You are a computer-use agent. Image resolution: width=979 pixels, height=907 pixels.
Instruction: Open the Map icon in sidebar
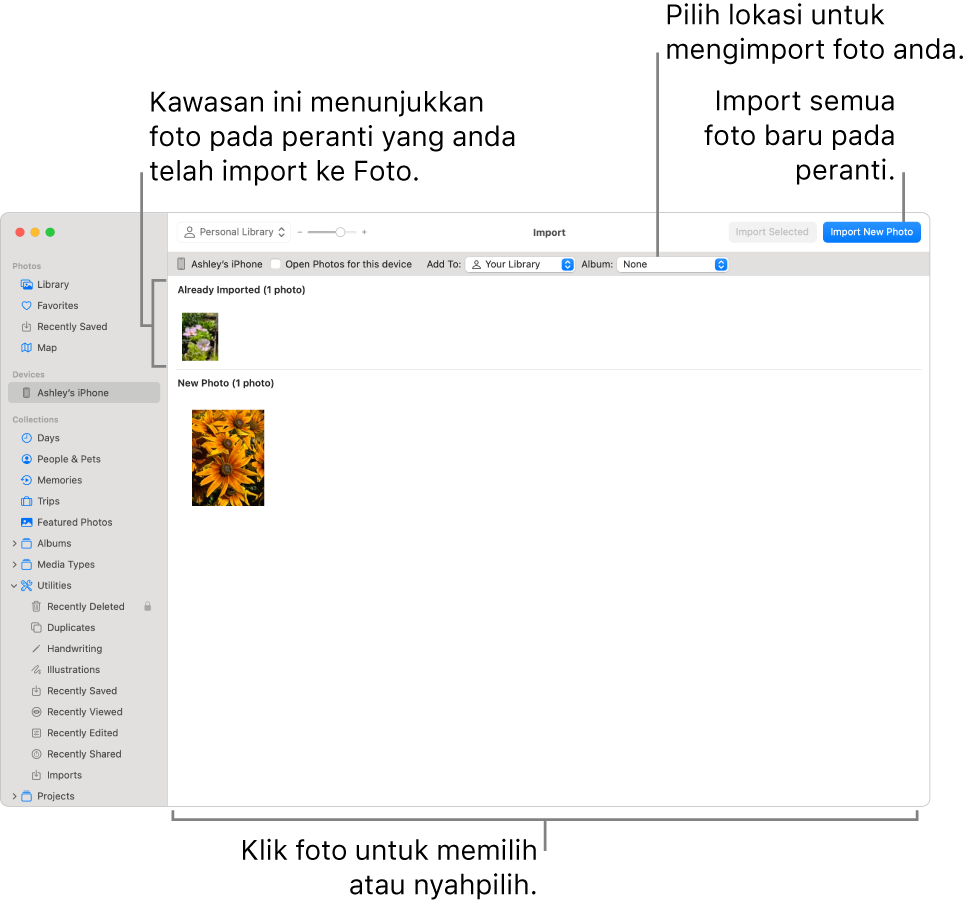(x=26, y=348)
